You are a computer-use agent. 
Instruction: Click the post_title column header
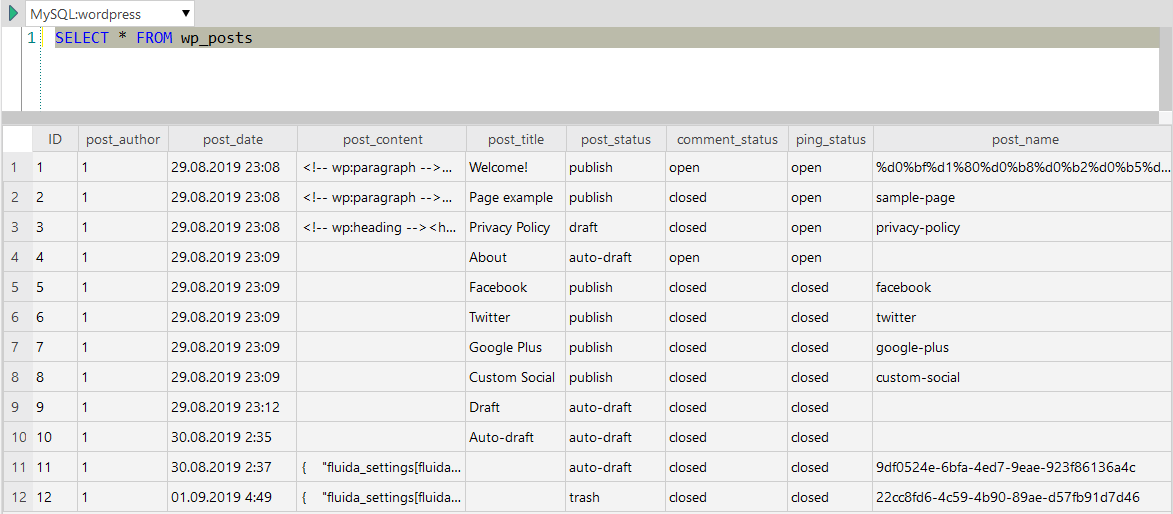coord(515,139)
